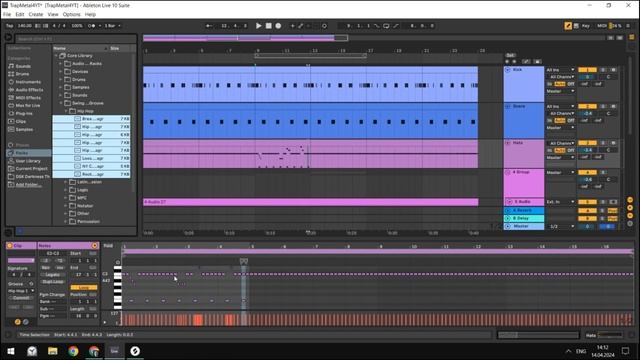640x360 pixels.
Task: Open Current Project in Places
Action: point(31,169)
